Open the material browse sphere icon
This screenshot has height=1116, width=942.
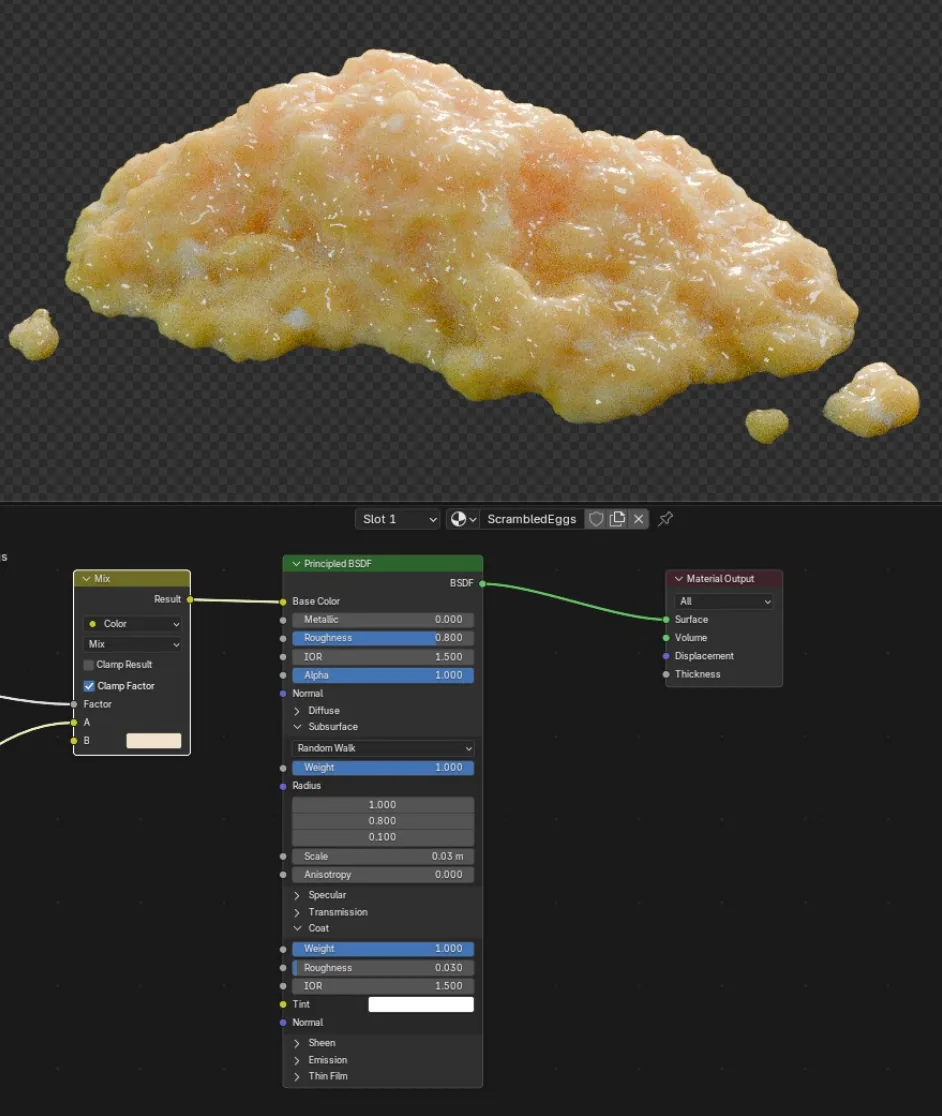tap(462, 519)
